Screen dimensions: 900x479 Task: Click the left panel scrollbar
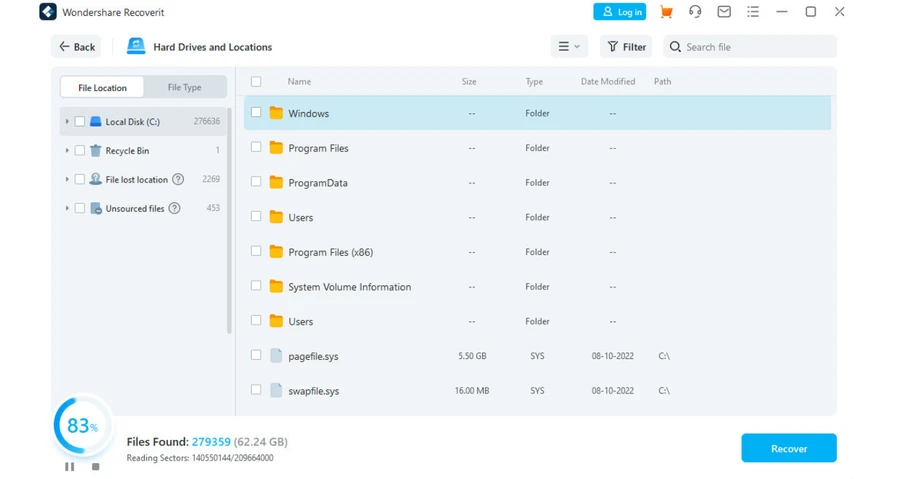click(229, 220)
